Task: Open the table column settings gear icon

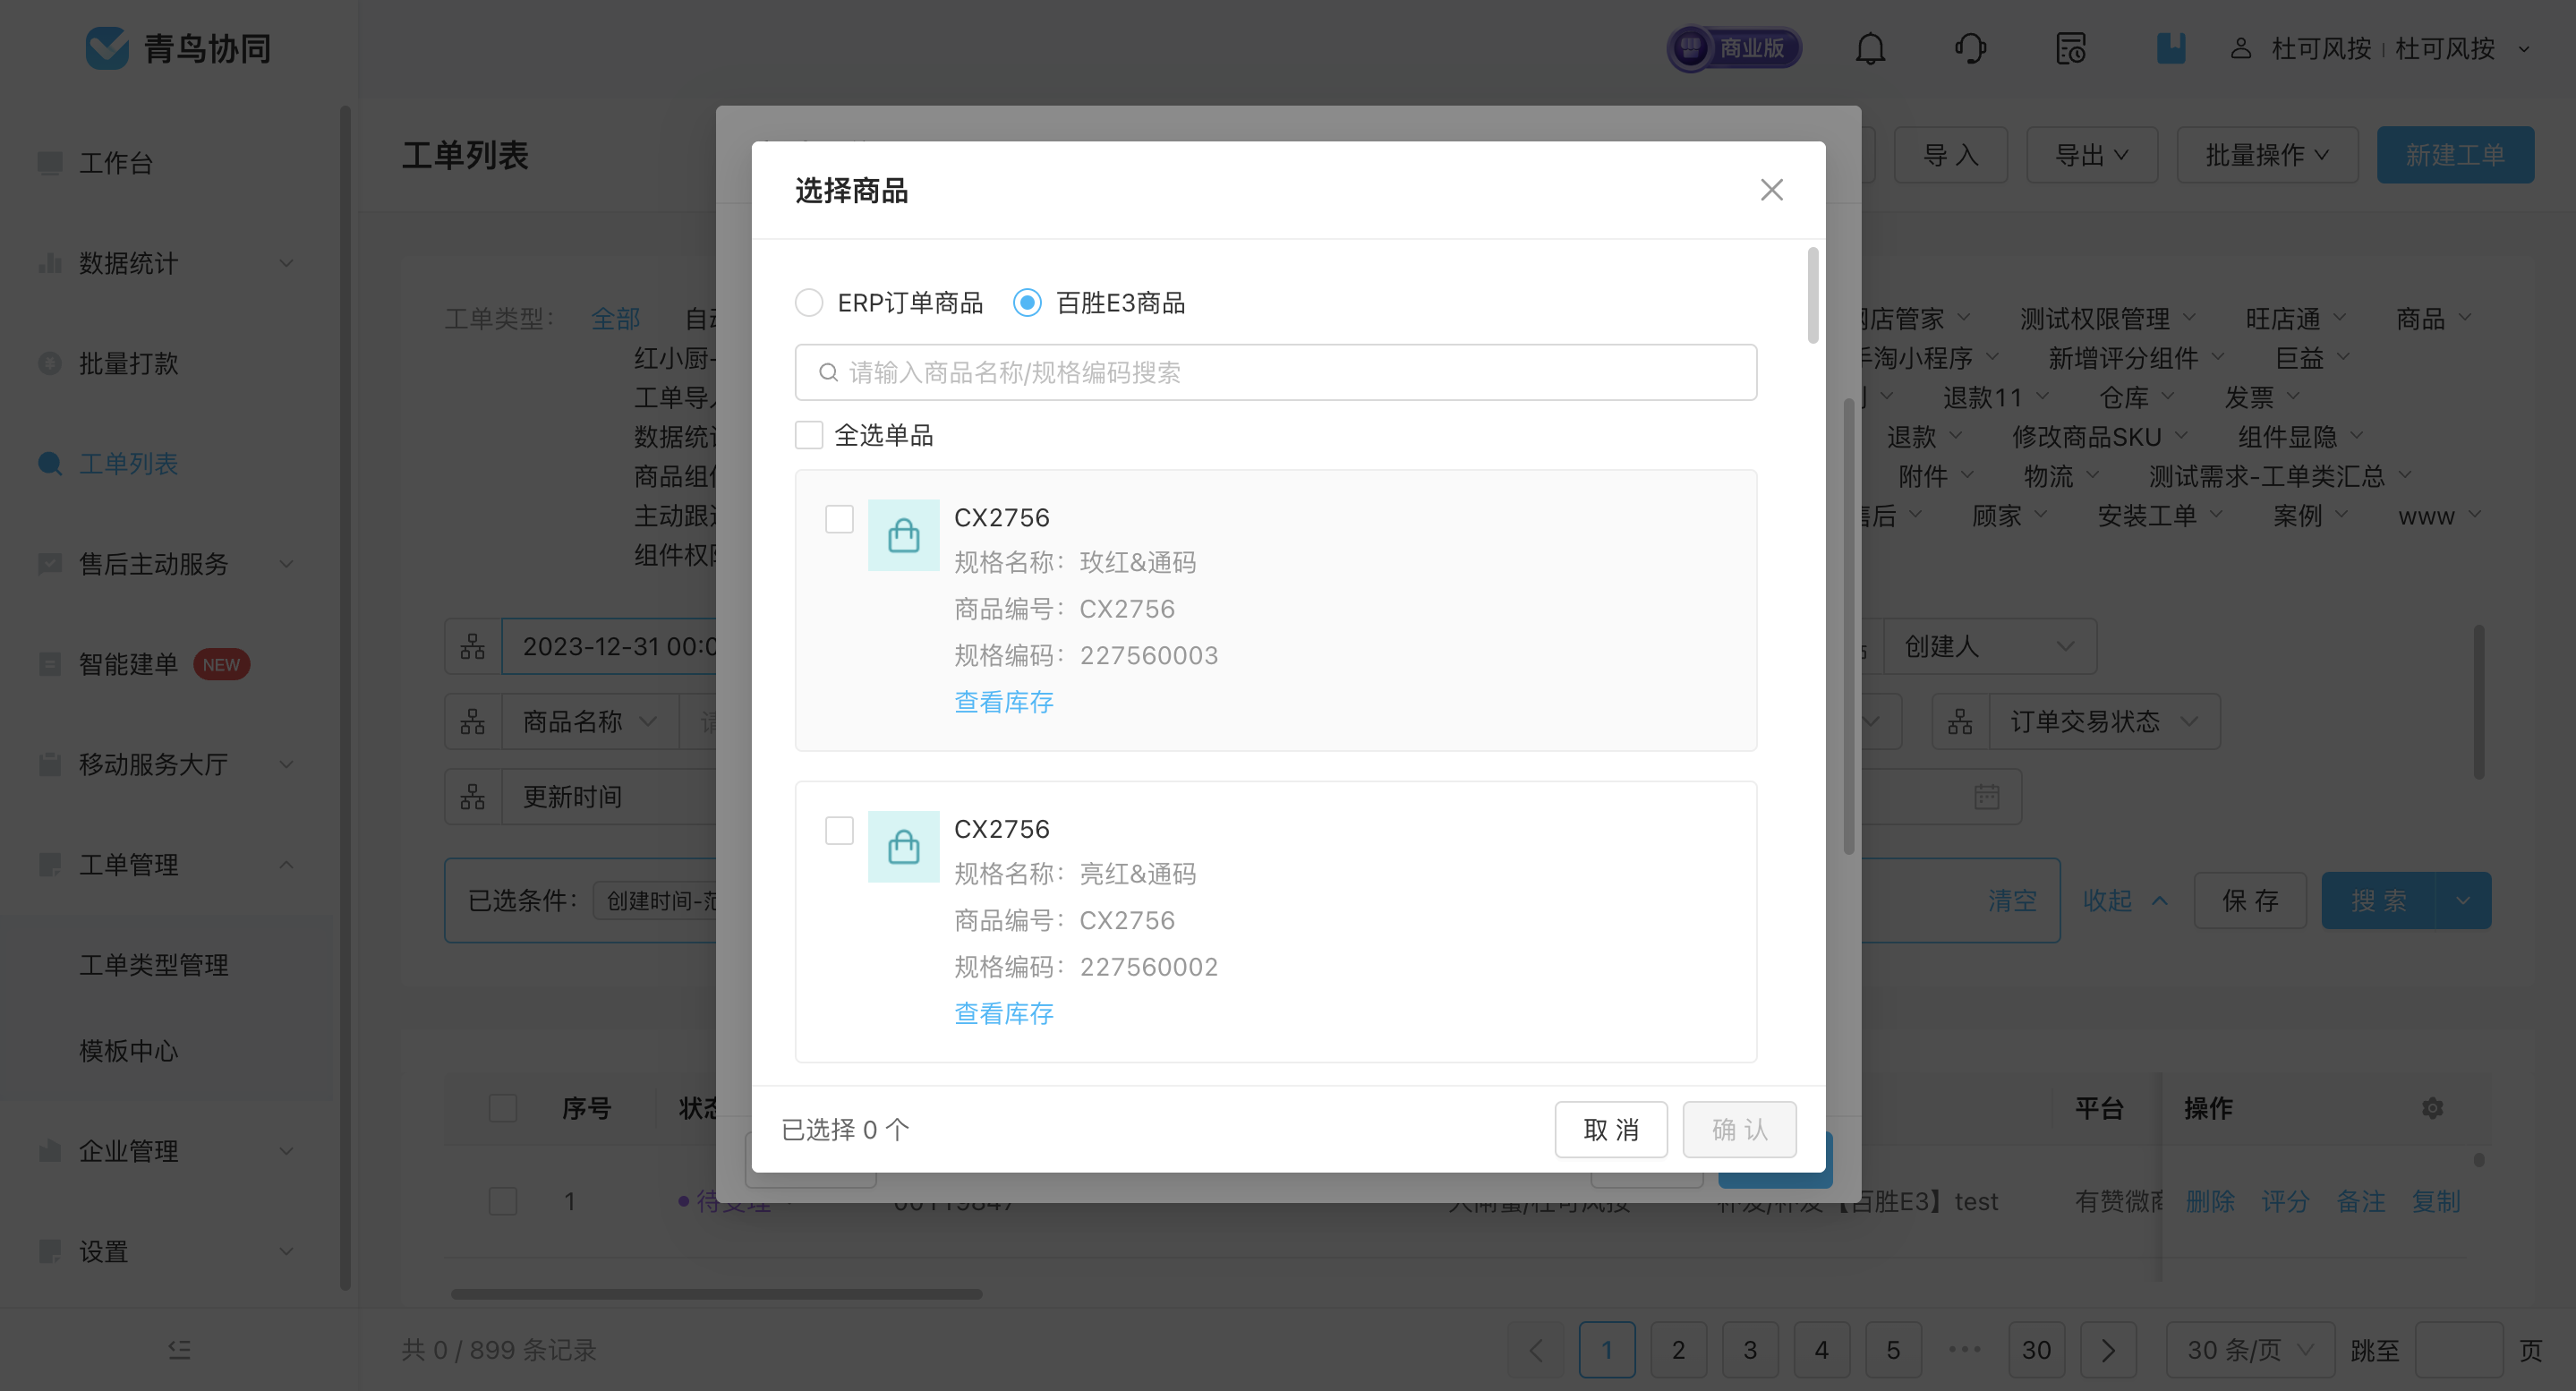Action: pyautogui.click(x=2432, y=1107)
